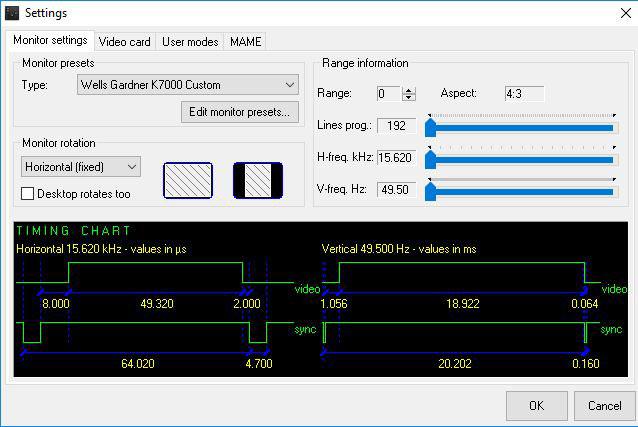Click the 0.064 vertical timing value
The width and height of the screenshot is (638, 427).
[x=585, y=304]
